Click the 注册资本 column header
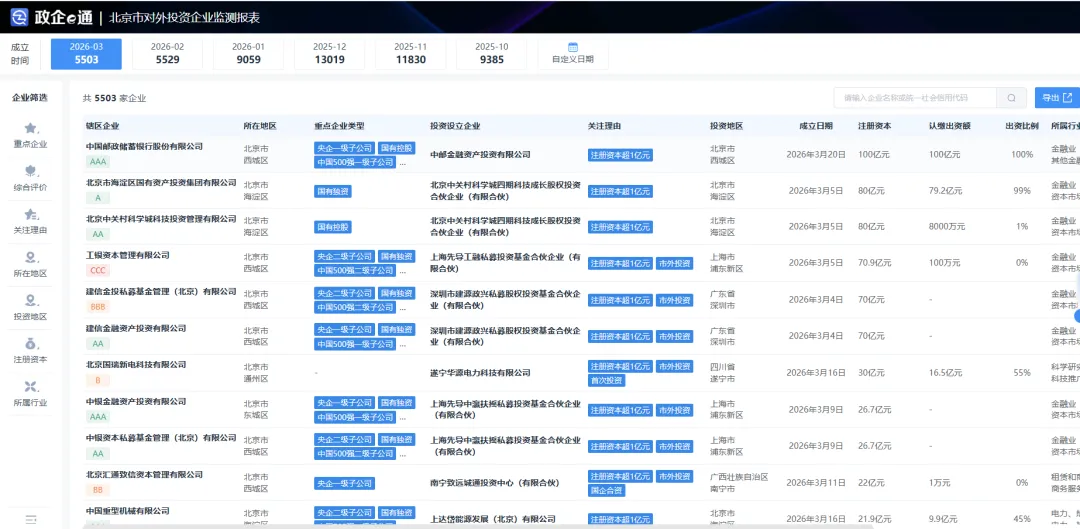Viewport: 1080px width, 529px height. click(x=874, y=126)
